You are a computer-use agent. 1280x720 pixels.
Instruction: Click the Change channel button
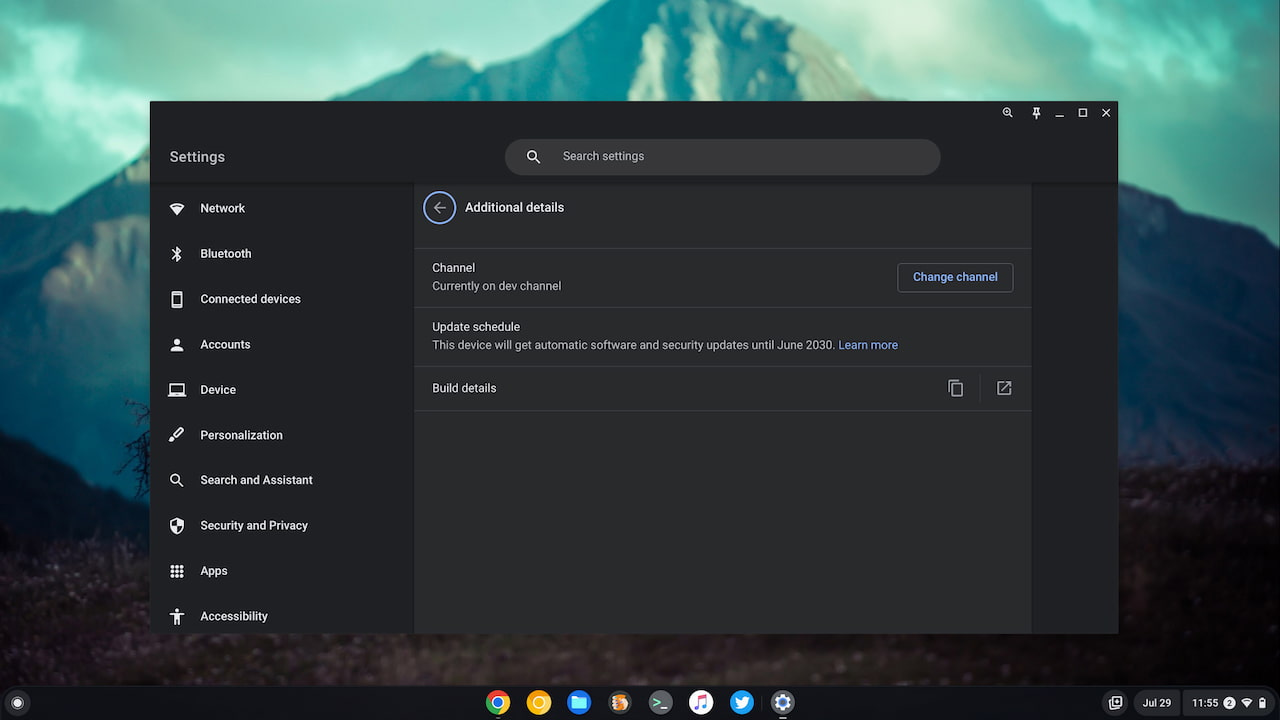[955, 277]
